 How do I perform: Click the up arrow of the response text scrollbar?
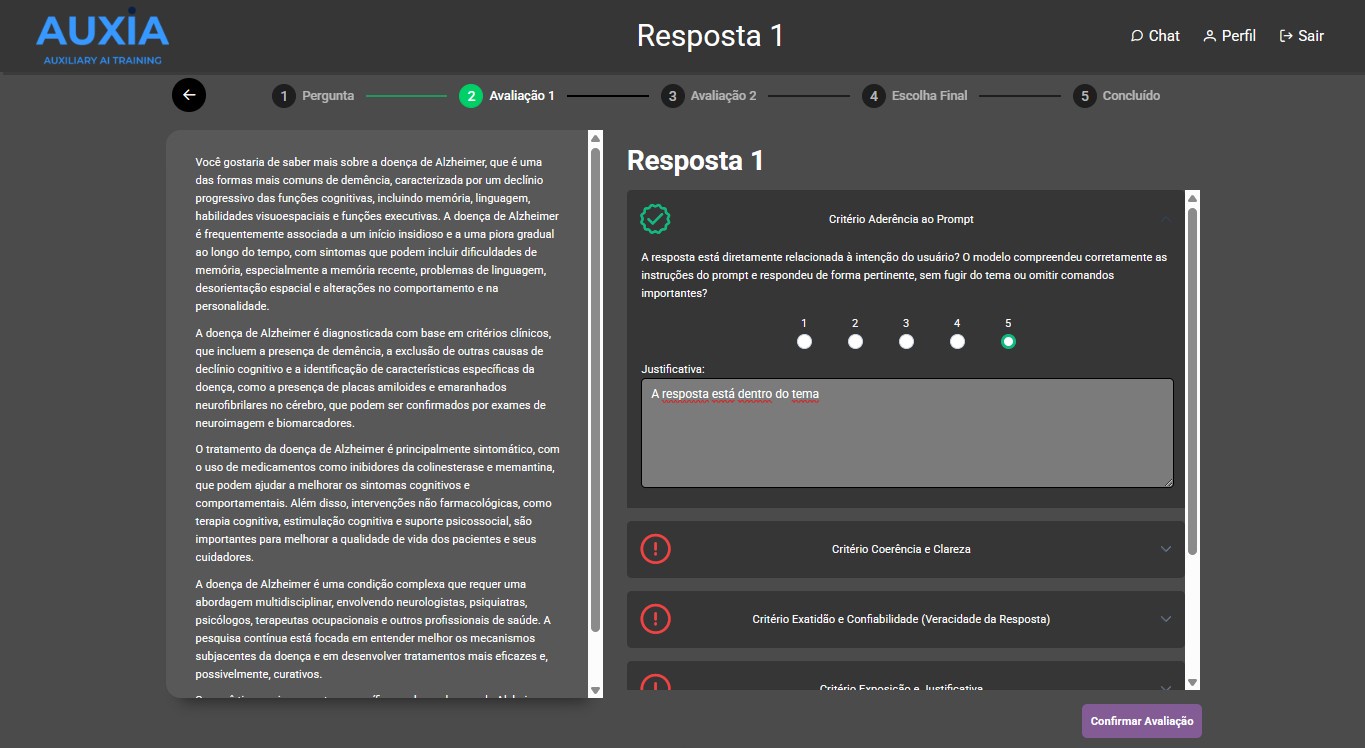click(595, 138)
